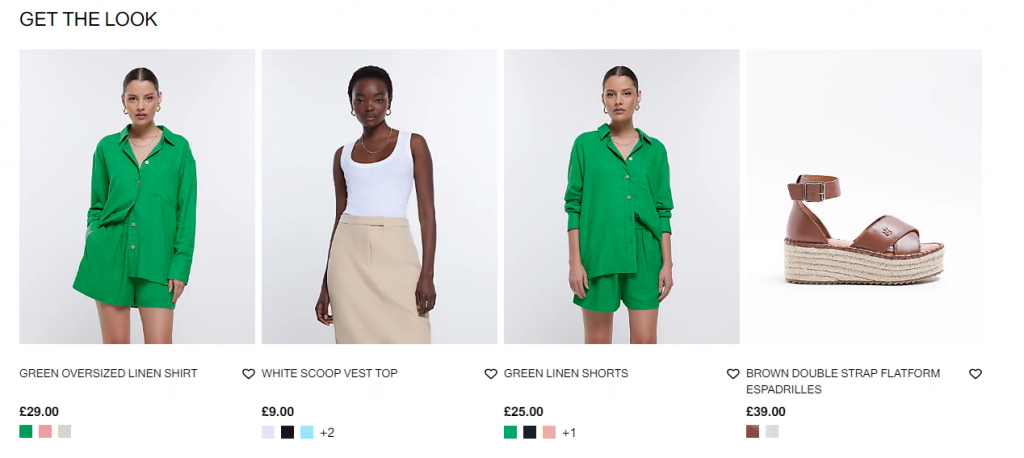Select lavender swatch for the vest top
Viewport: 1024px width, 458px height.
(268, 432)
